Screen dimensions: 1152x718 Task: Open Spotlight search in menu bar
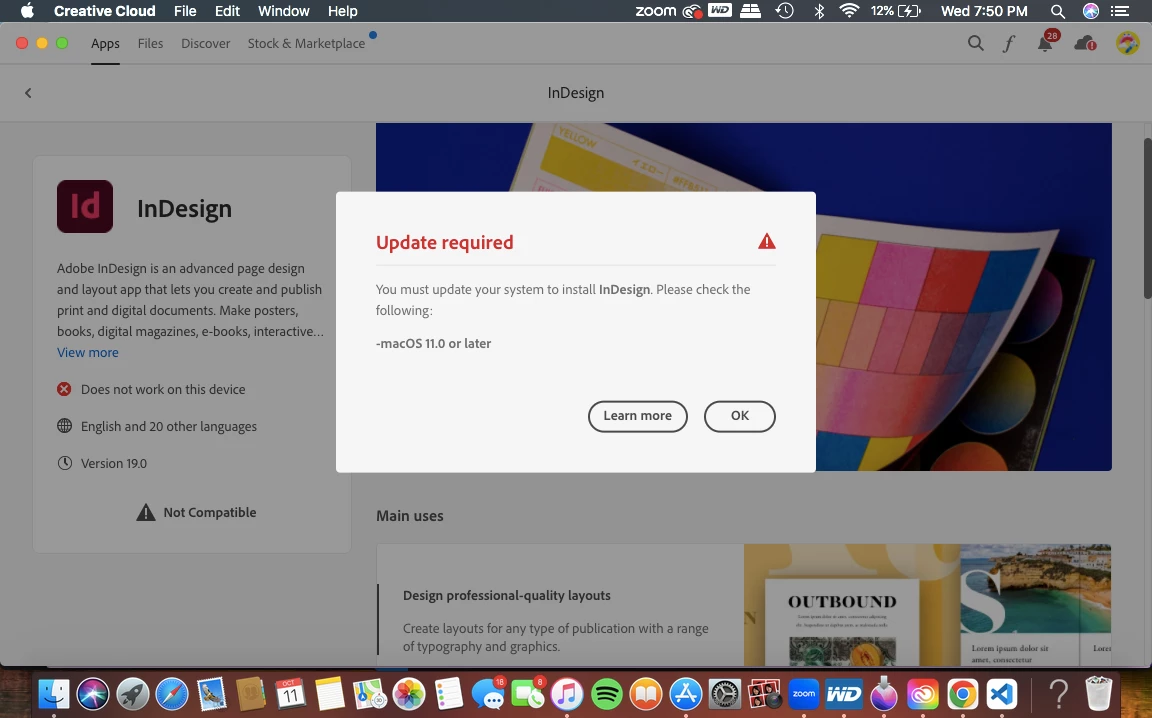point(1057,11)
